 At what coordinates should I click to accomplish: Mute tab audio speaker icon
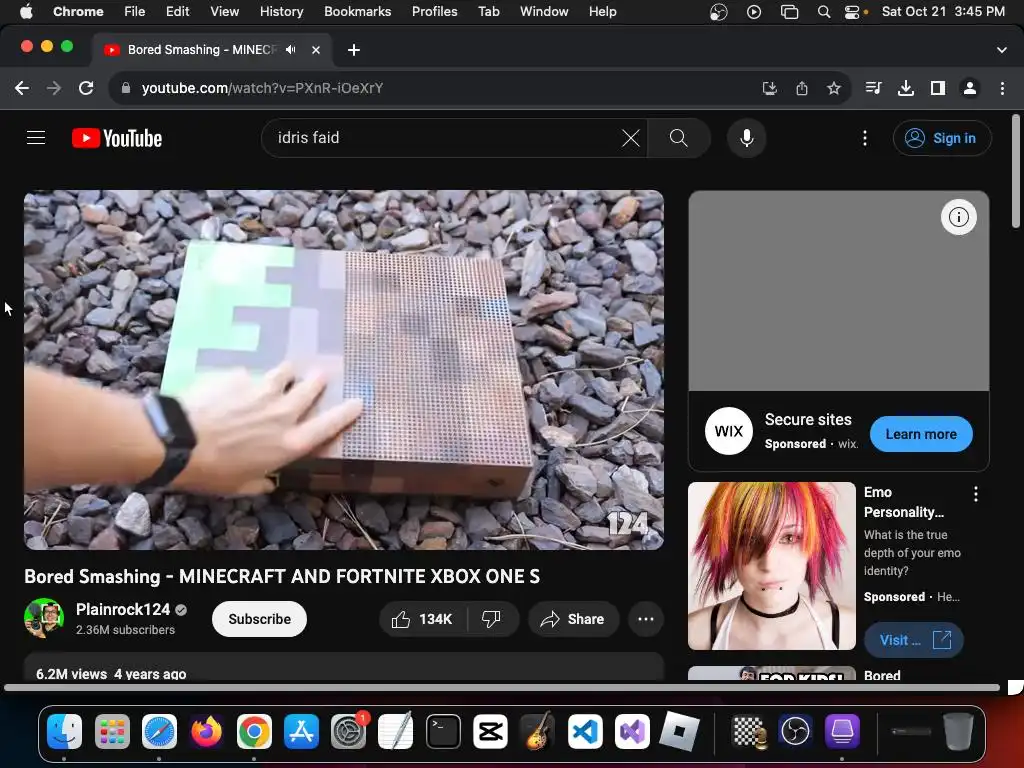click(291, 50)
